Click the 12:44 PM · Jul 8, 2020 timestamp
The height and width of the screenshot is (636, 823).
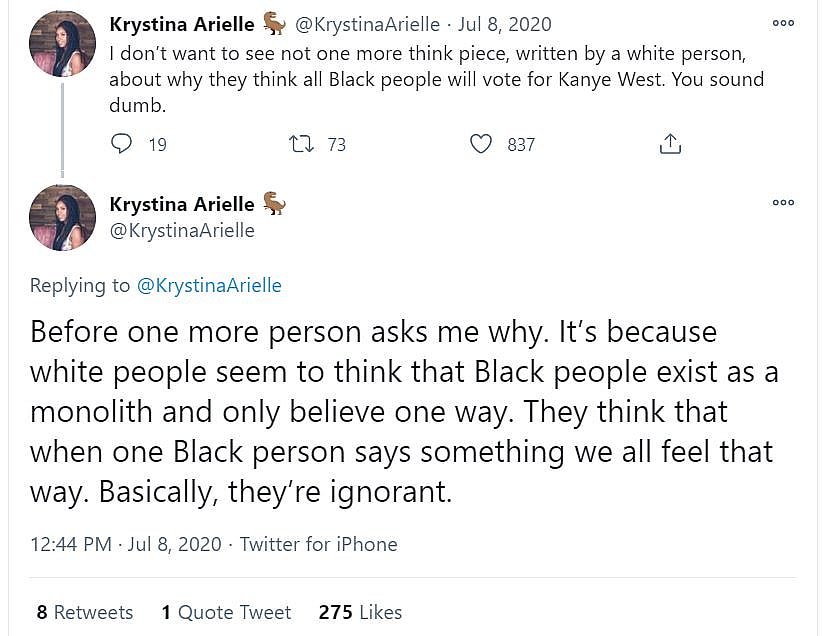pyautogui.click(x=124, y=544)
